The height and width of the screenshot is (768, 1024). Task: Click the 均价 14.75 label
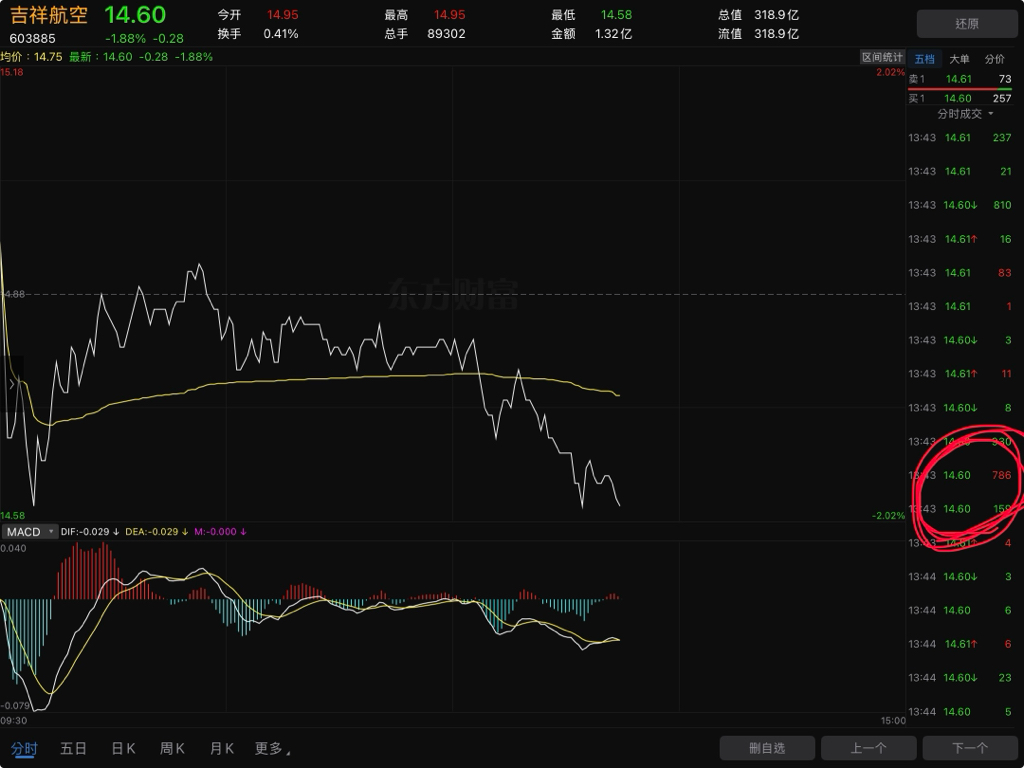click(31, 57)
